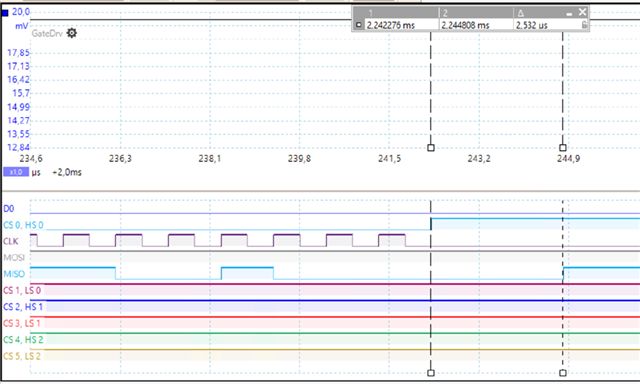Open the GateDrv channel settings gear
This screenshot has width=640, height=384.
[71, 33]
